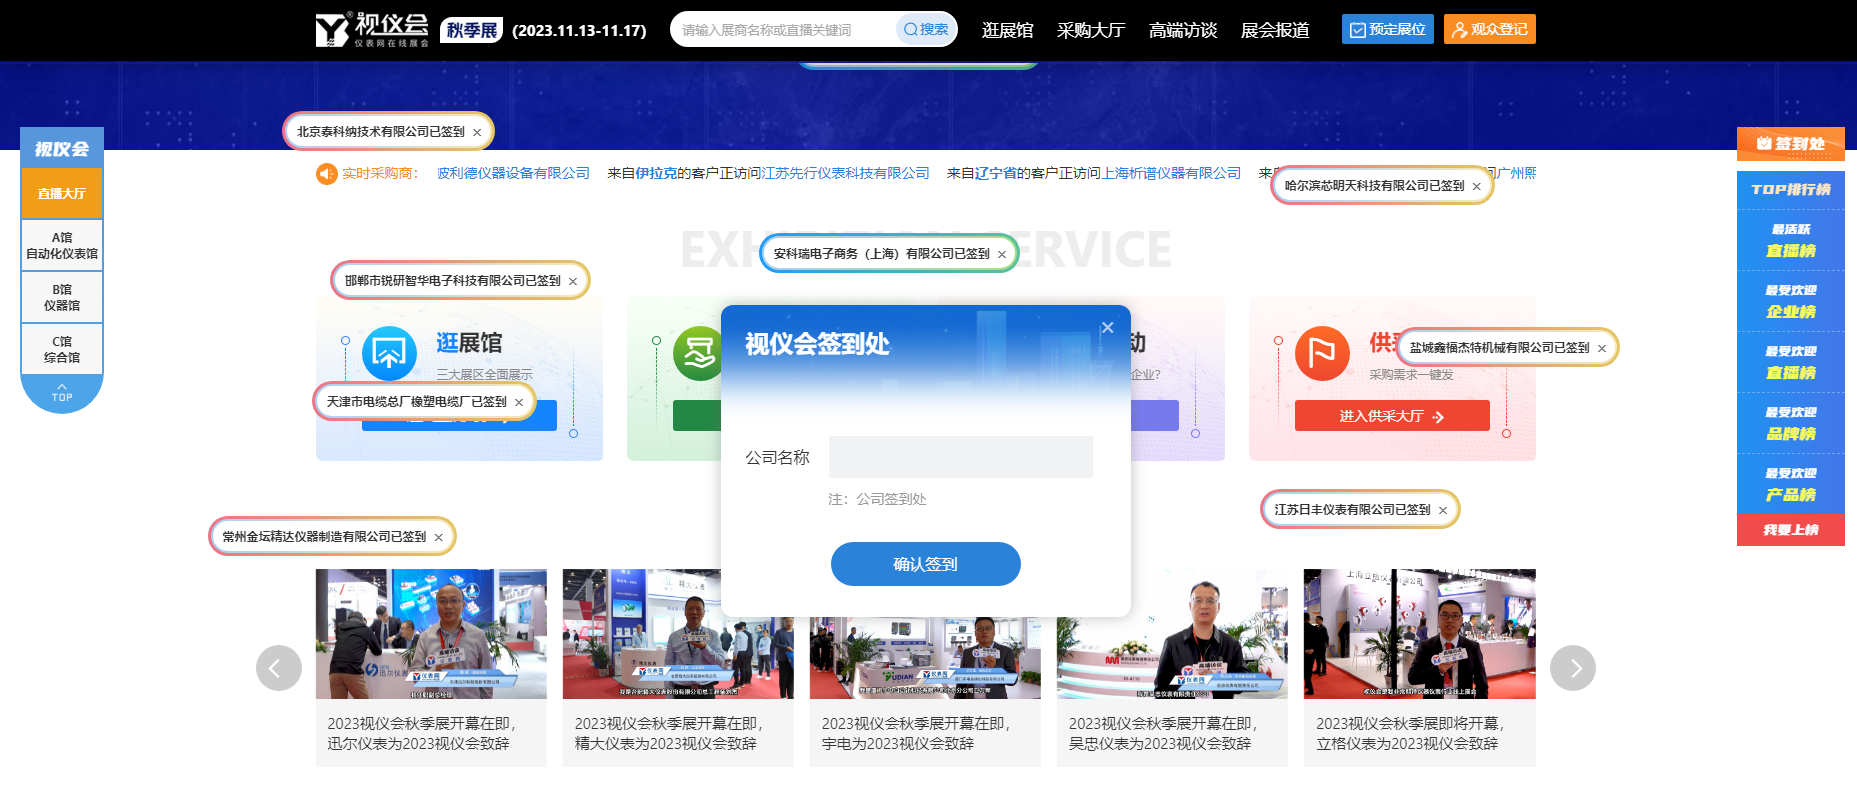
Task: Dismiss the 哈尔滨芯明天科技有限公司已签到 notice
Action: point(1476,186)
